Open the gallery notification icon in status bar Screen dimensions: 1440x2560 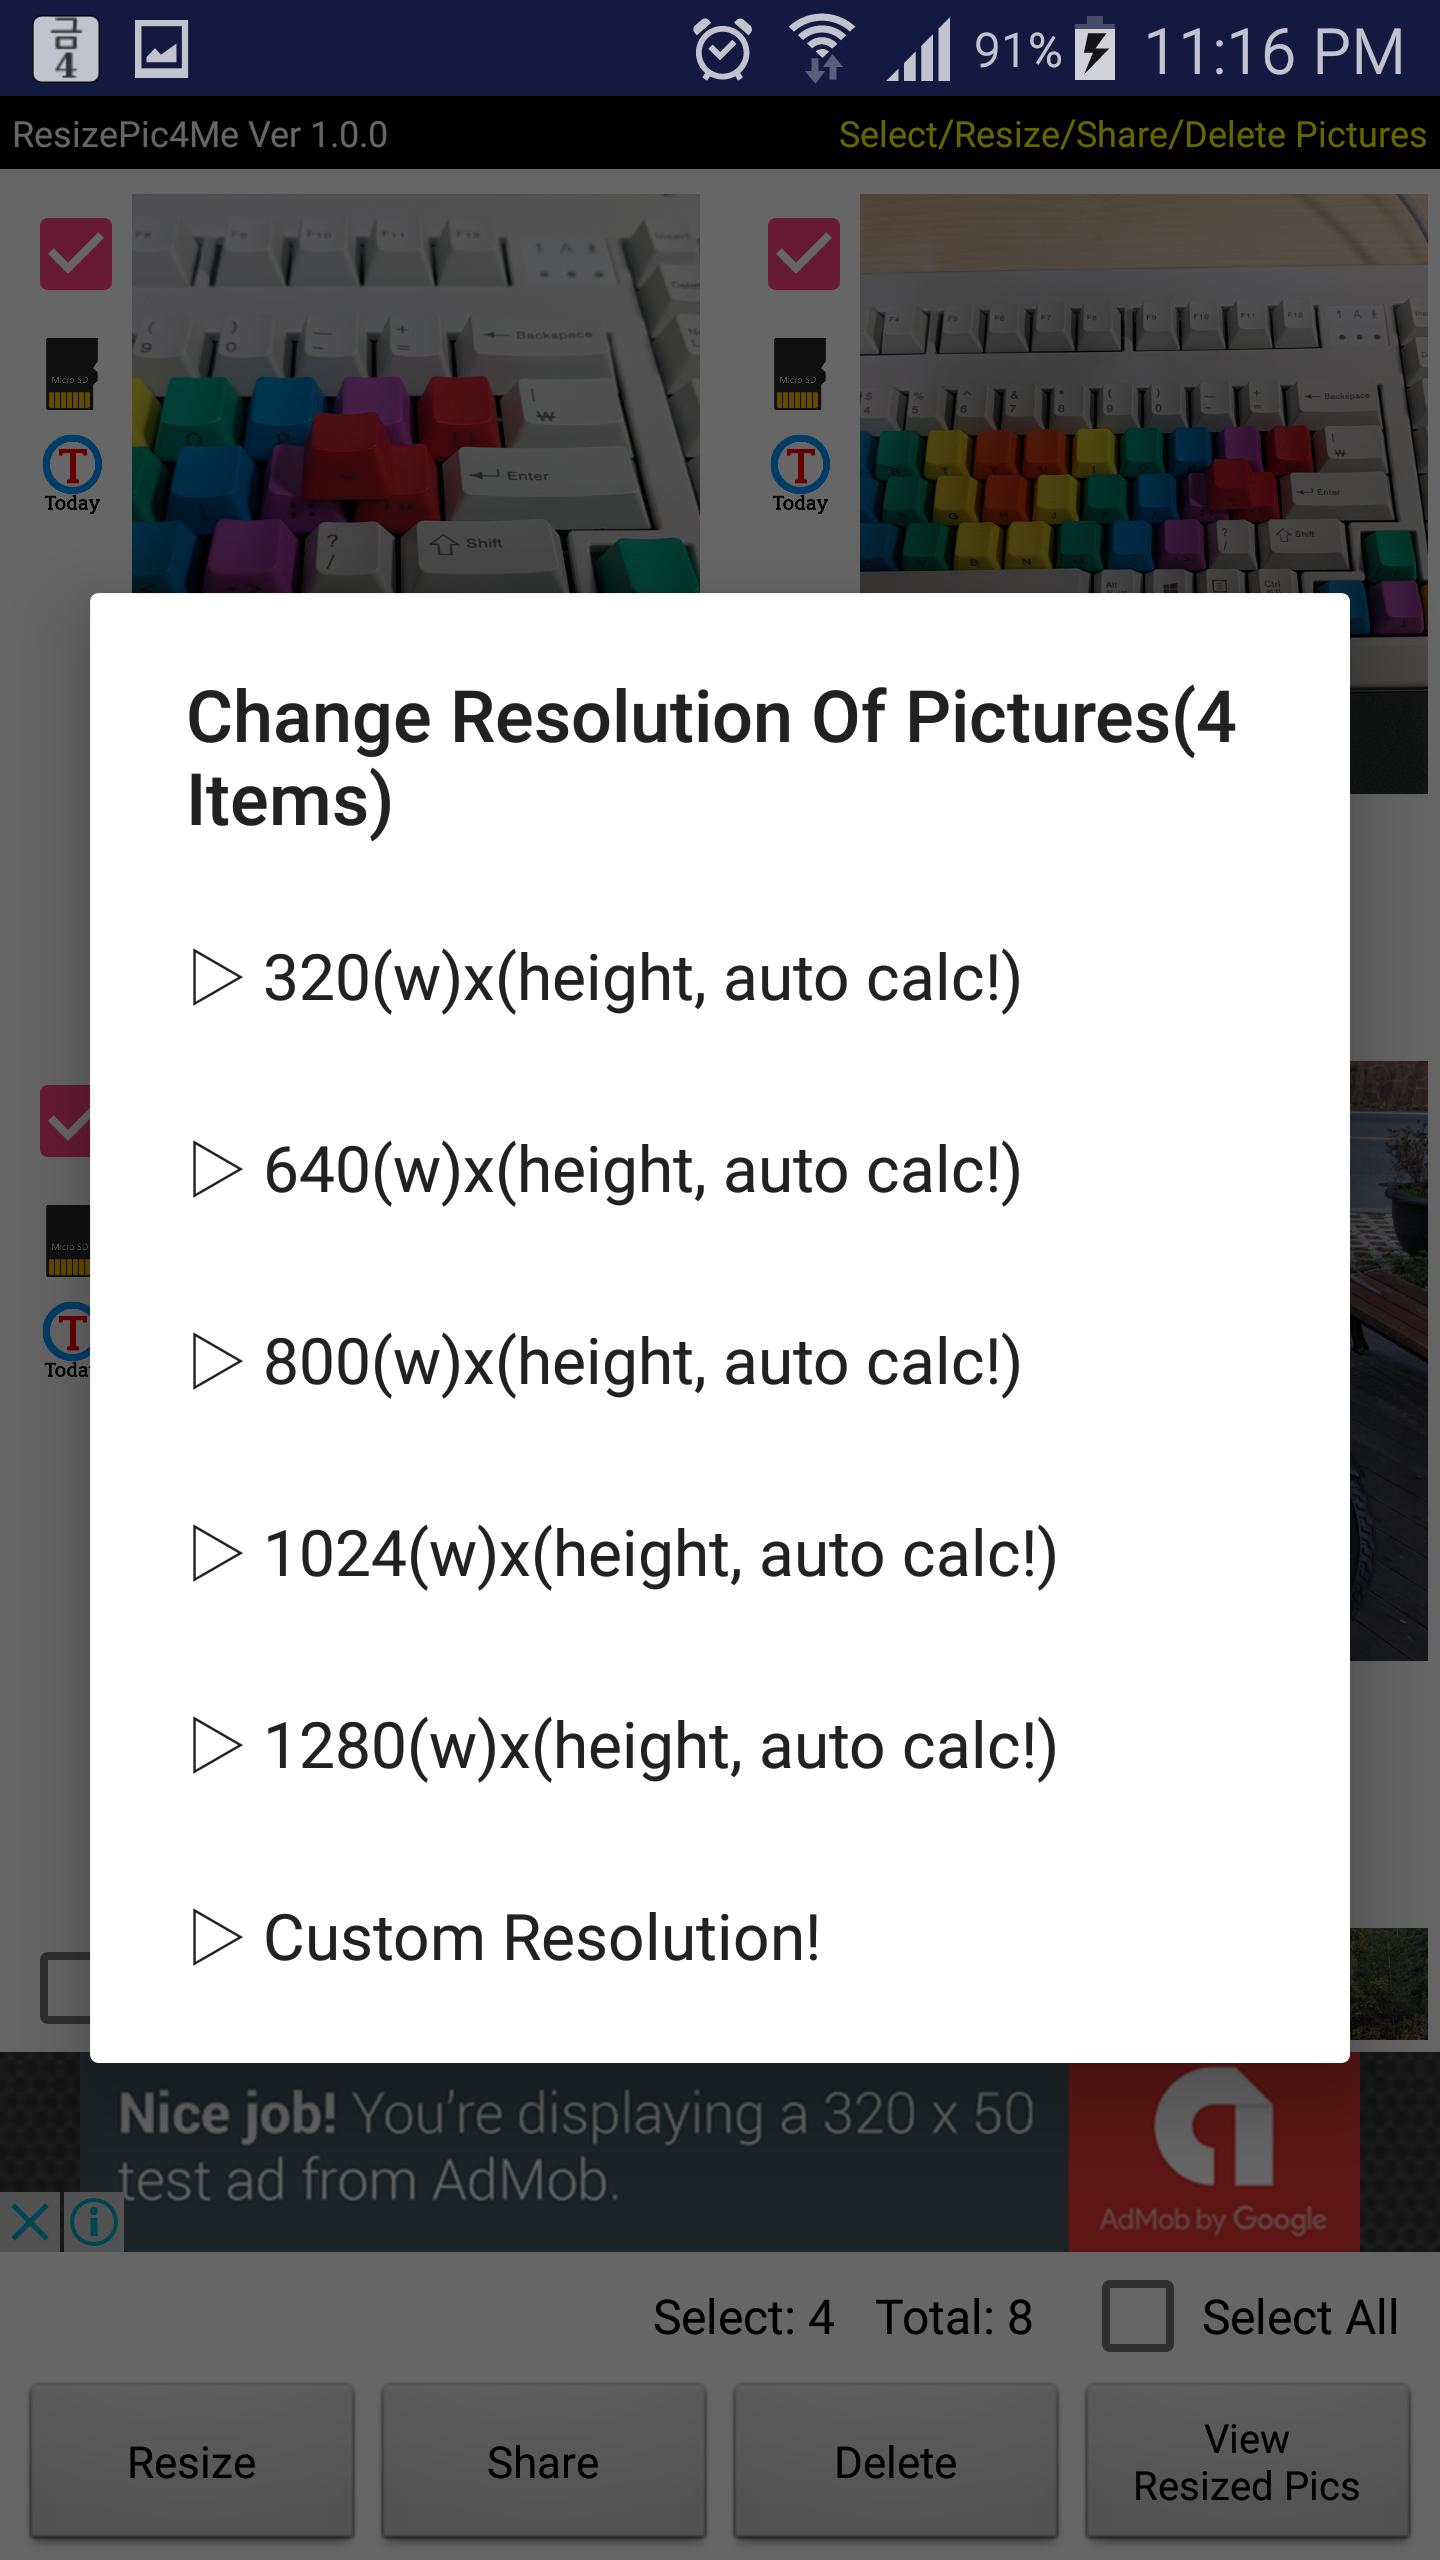pos(161,49)
